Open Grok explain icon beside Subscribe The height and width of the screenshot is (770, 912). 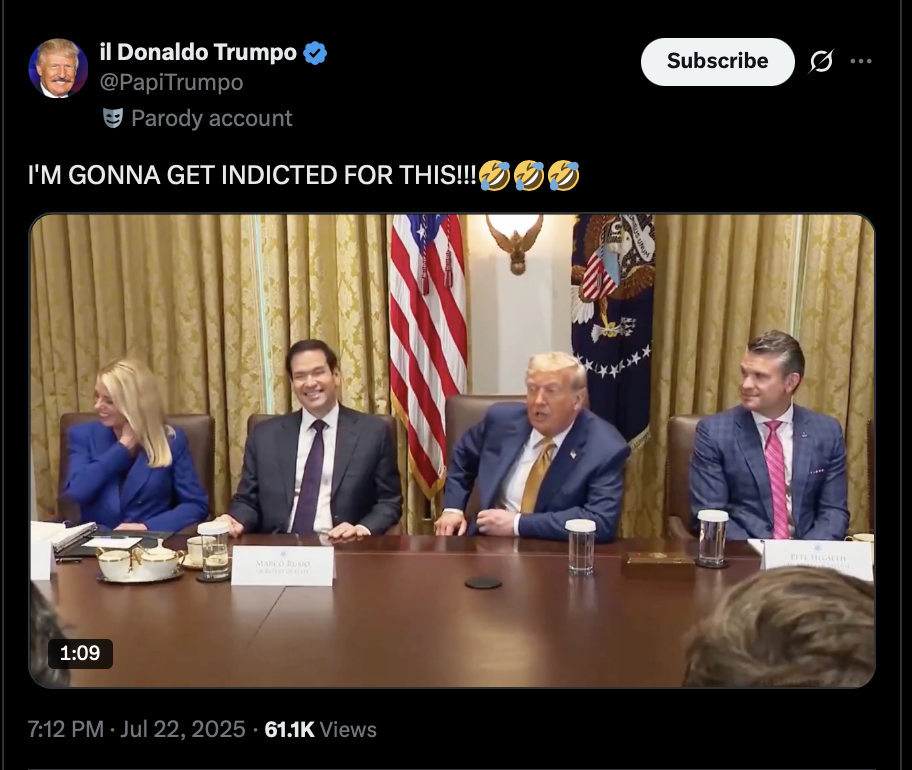click(821, 61)
